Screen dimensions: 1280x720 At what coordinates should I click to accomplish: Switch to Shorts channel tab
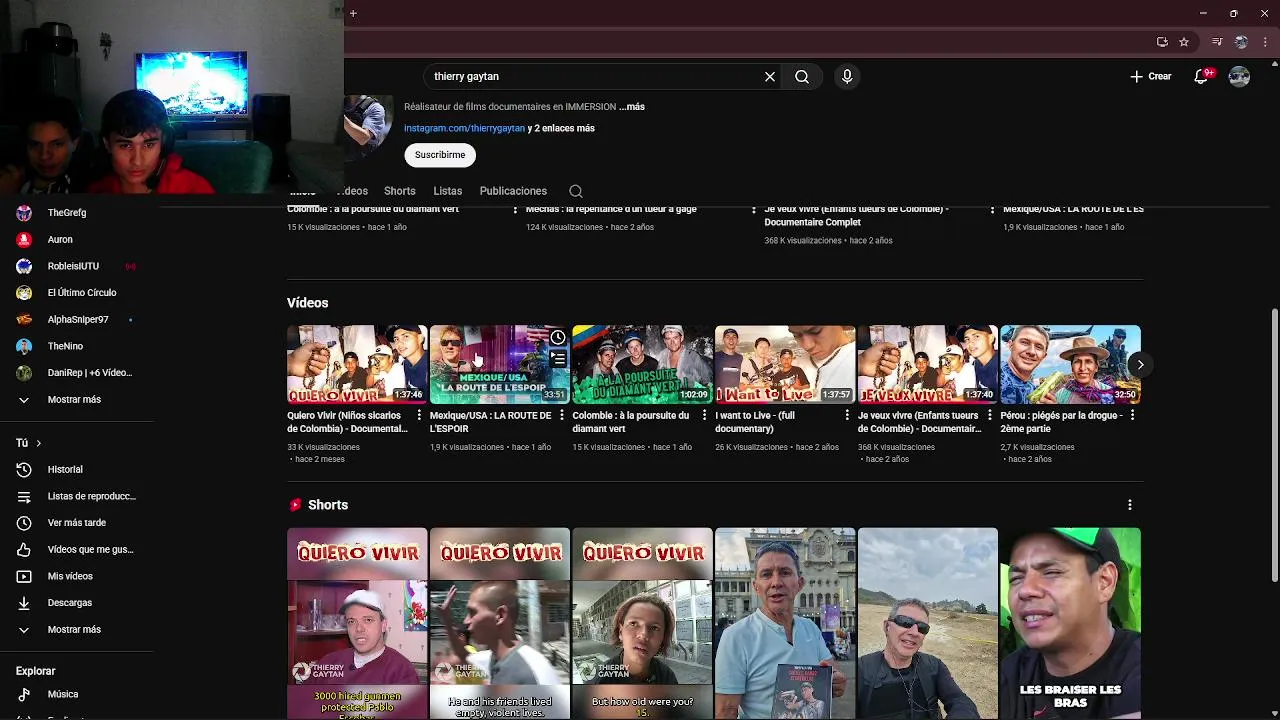click(399, 191)
